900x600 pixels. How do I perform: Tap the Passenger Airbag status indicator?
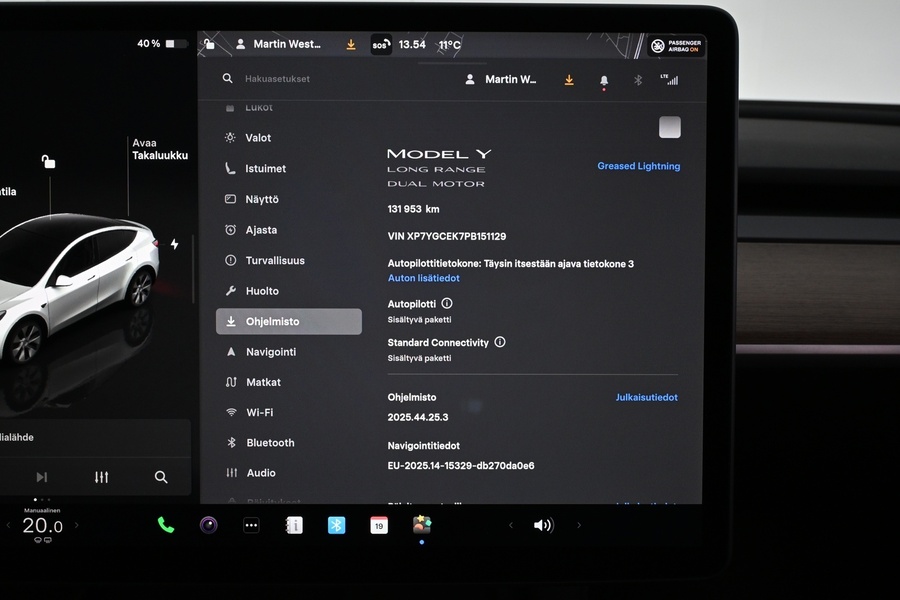[676, 46]
